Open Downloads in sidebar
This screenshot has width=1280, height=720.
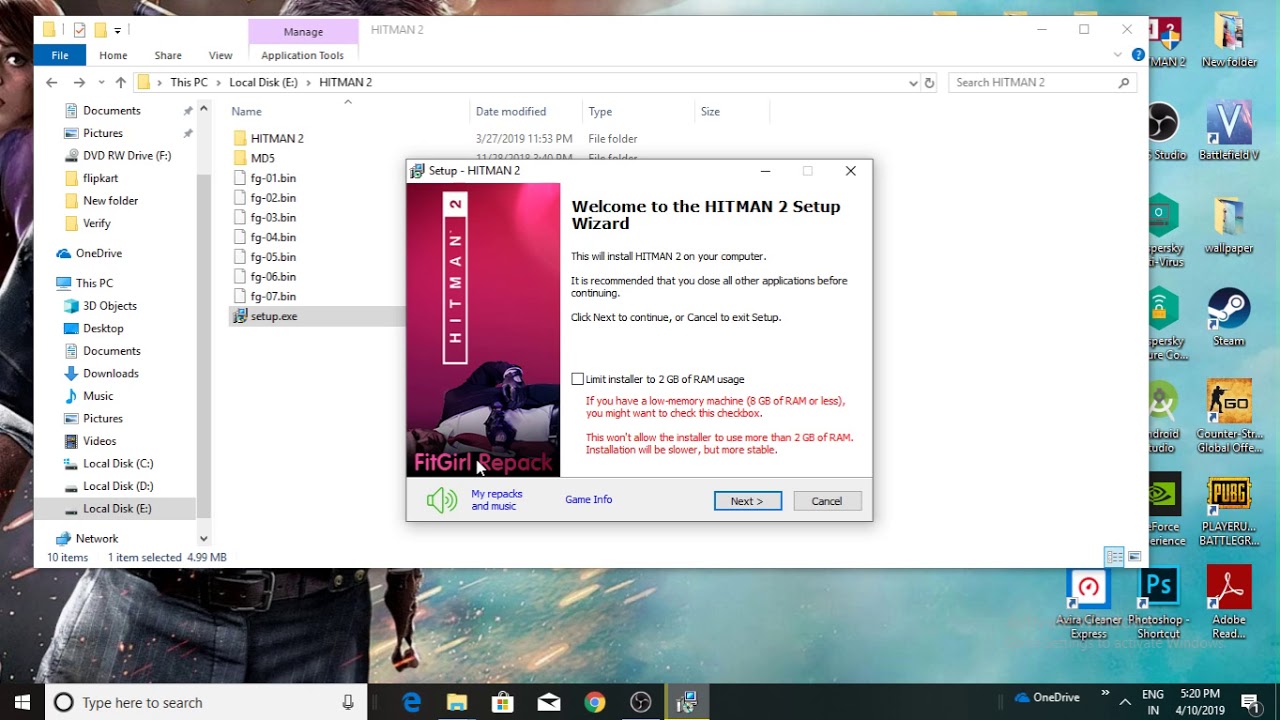(x=110, y=373)
